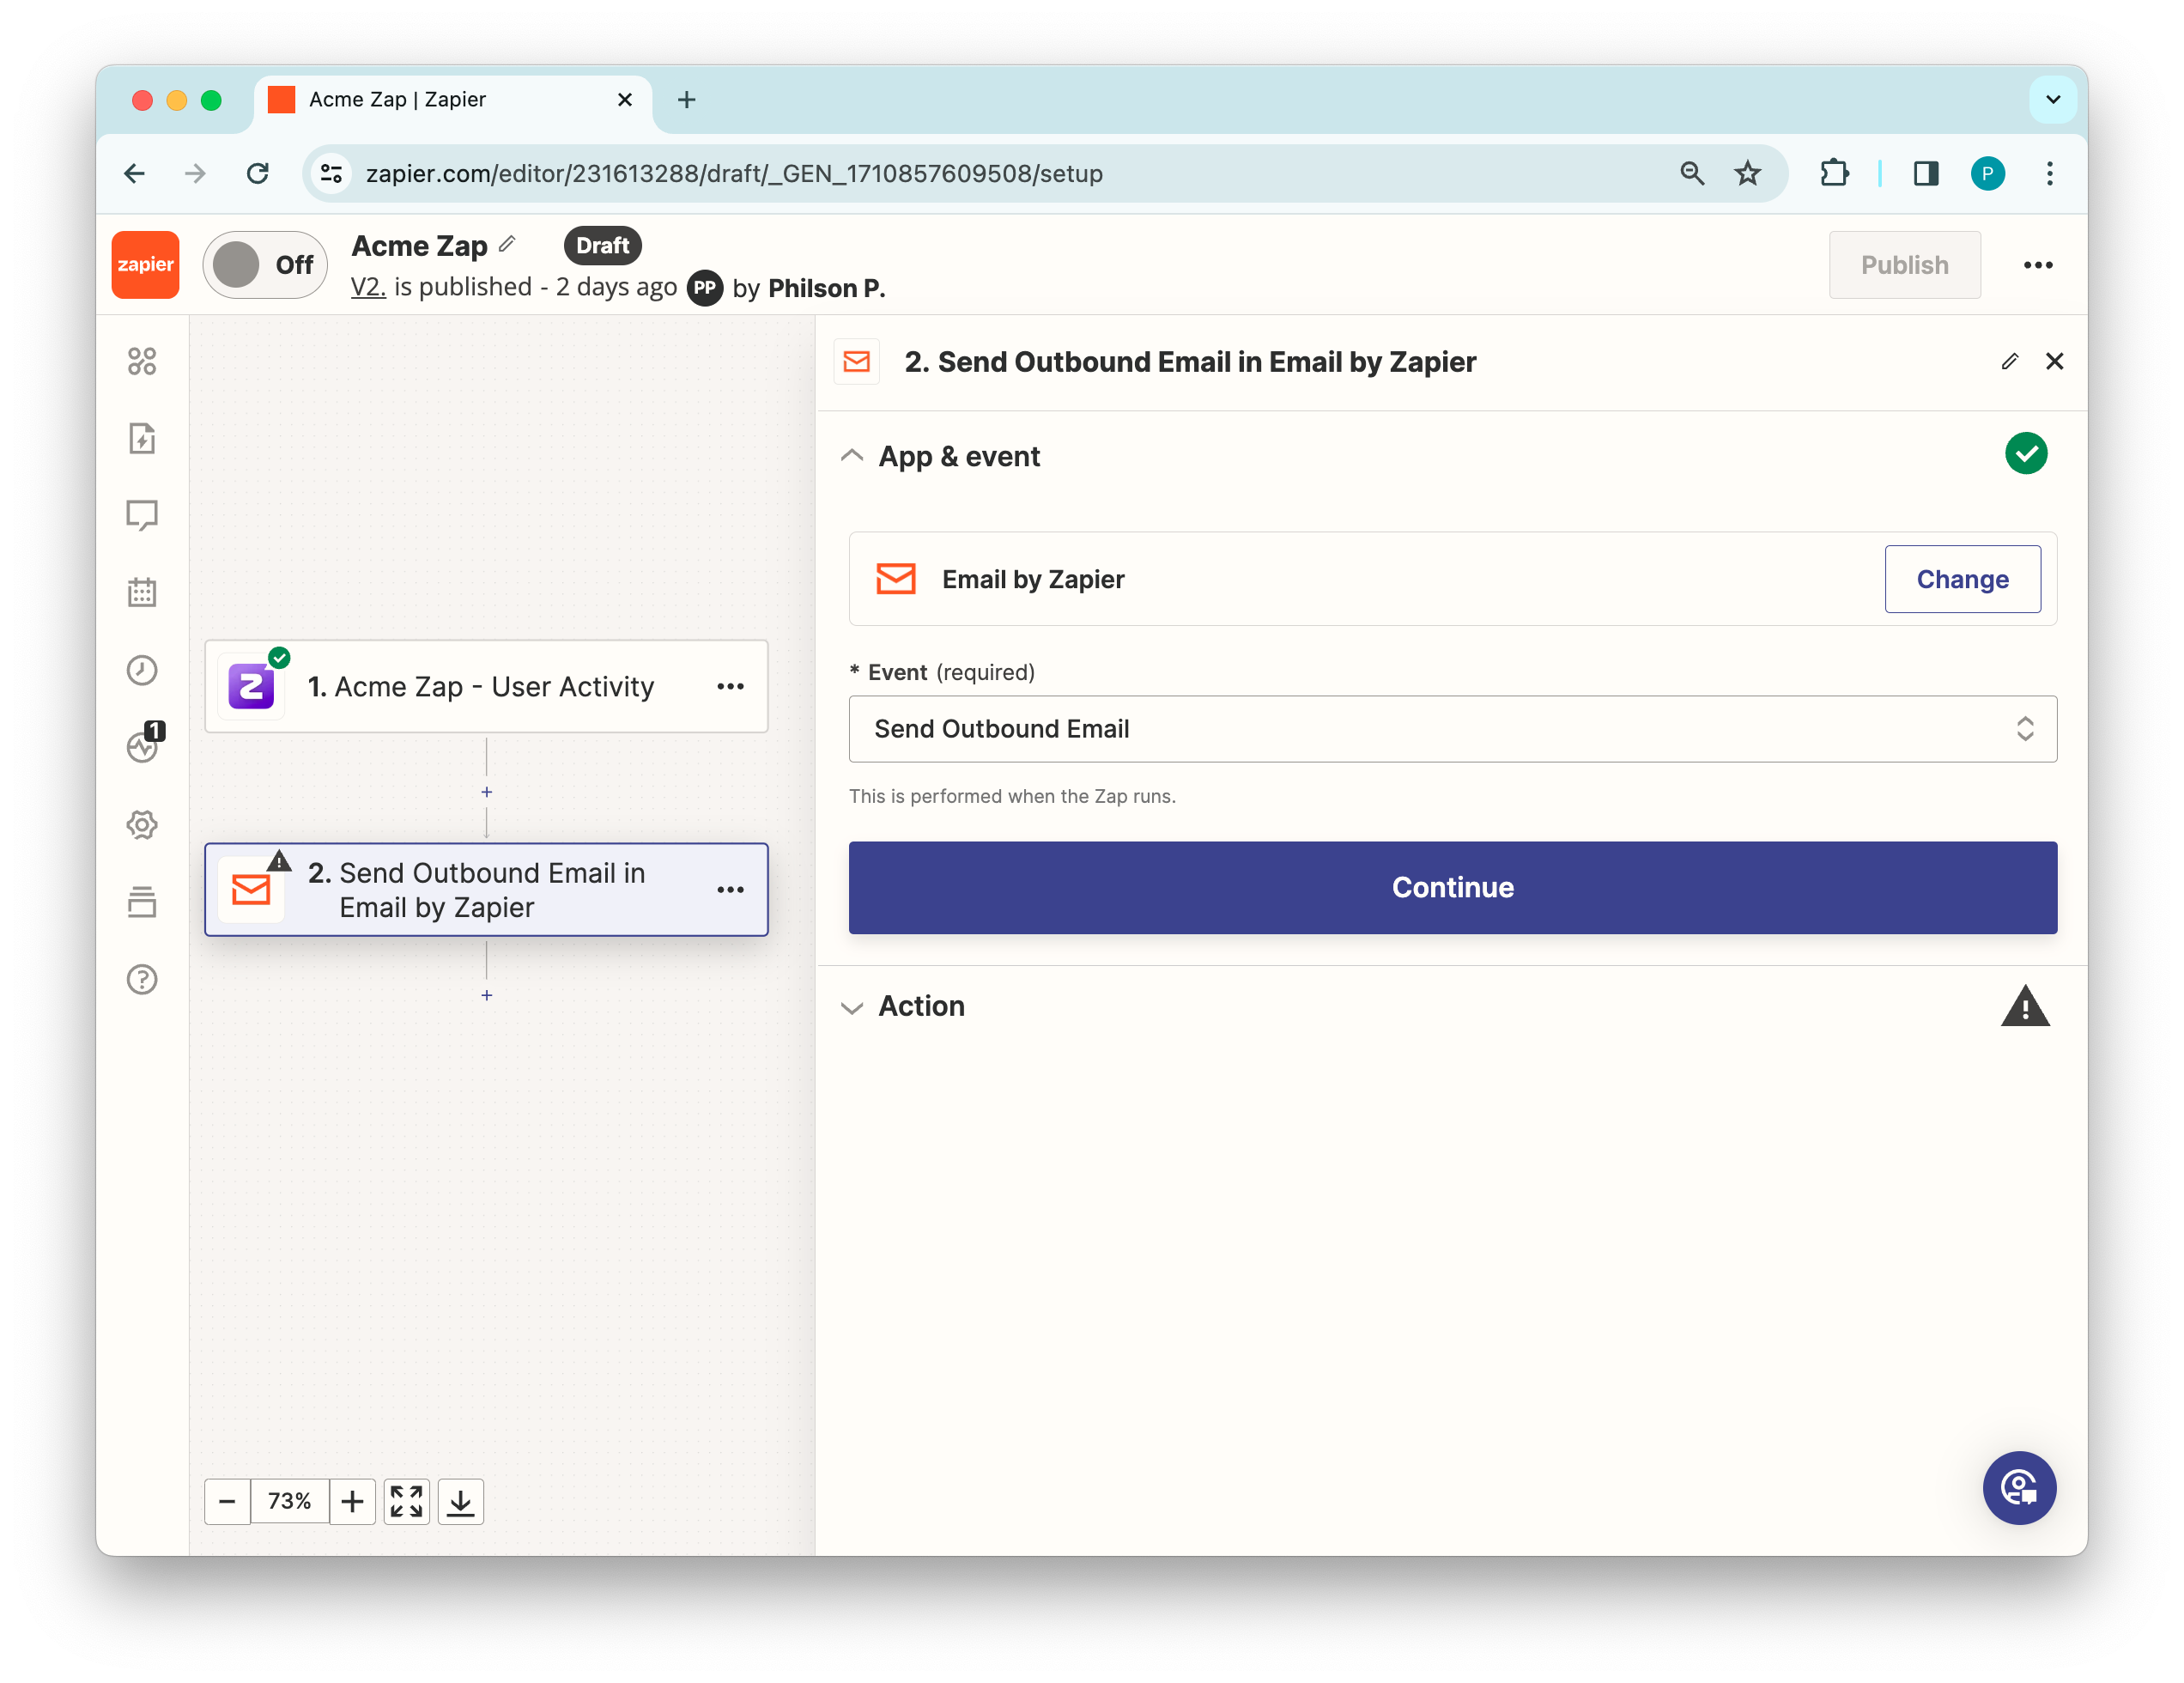
Task: Add a step after Send Outbound Email
Action: tap(487, 995)
